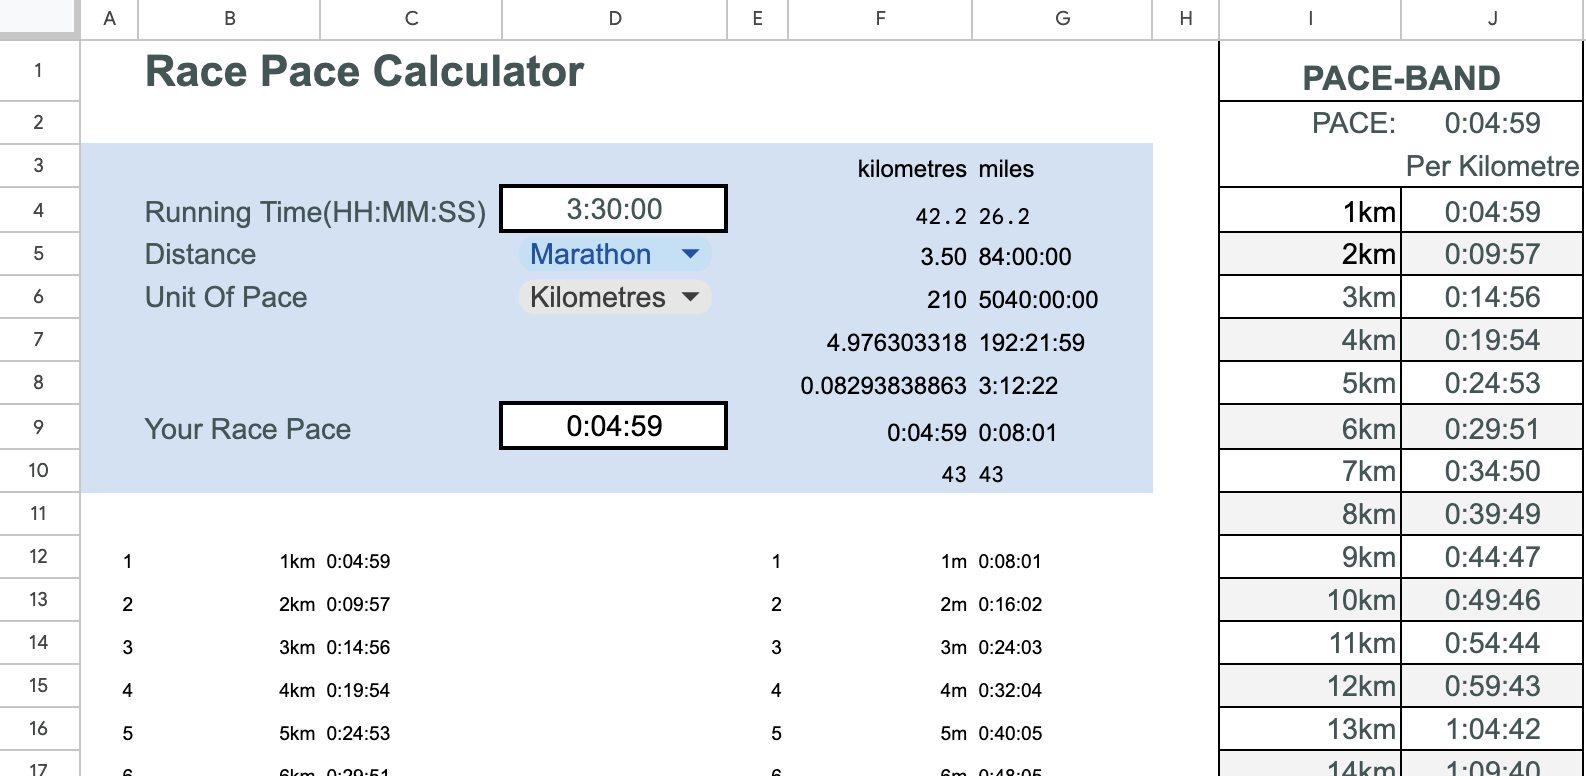This screenshot has width=1586, height=776.
Task: Click the Unit Of Pace label cell
Action: pyautogui.click(x=226, y=297)
